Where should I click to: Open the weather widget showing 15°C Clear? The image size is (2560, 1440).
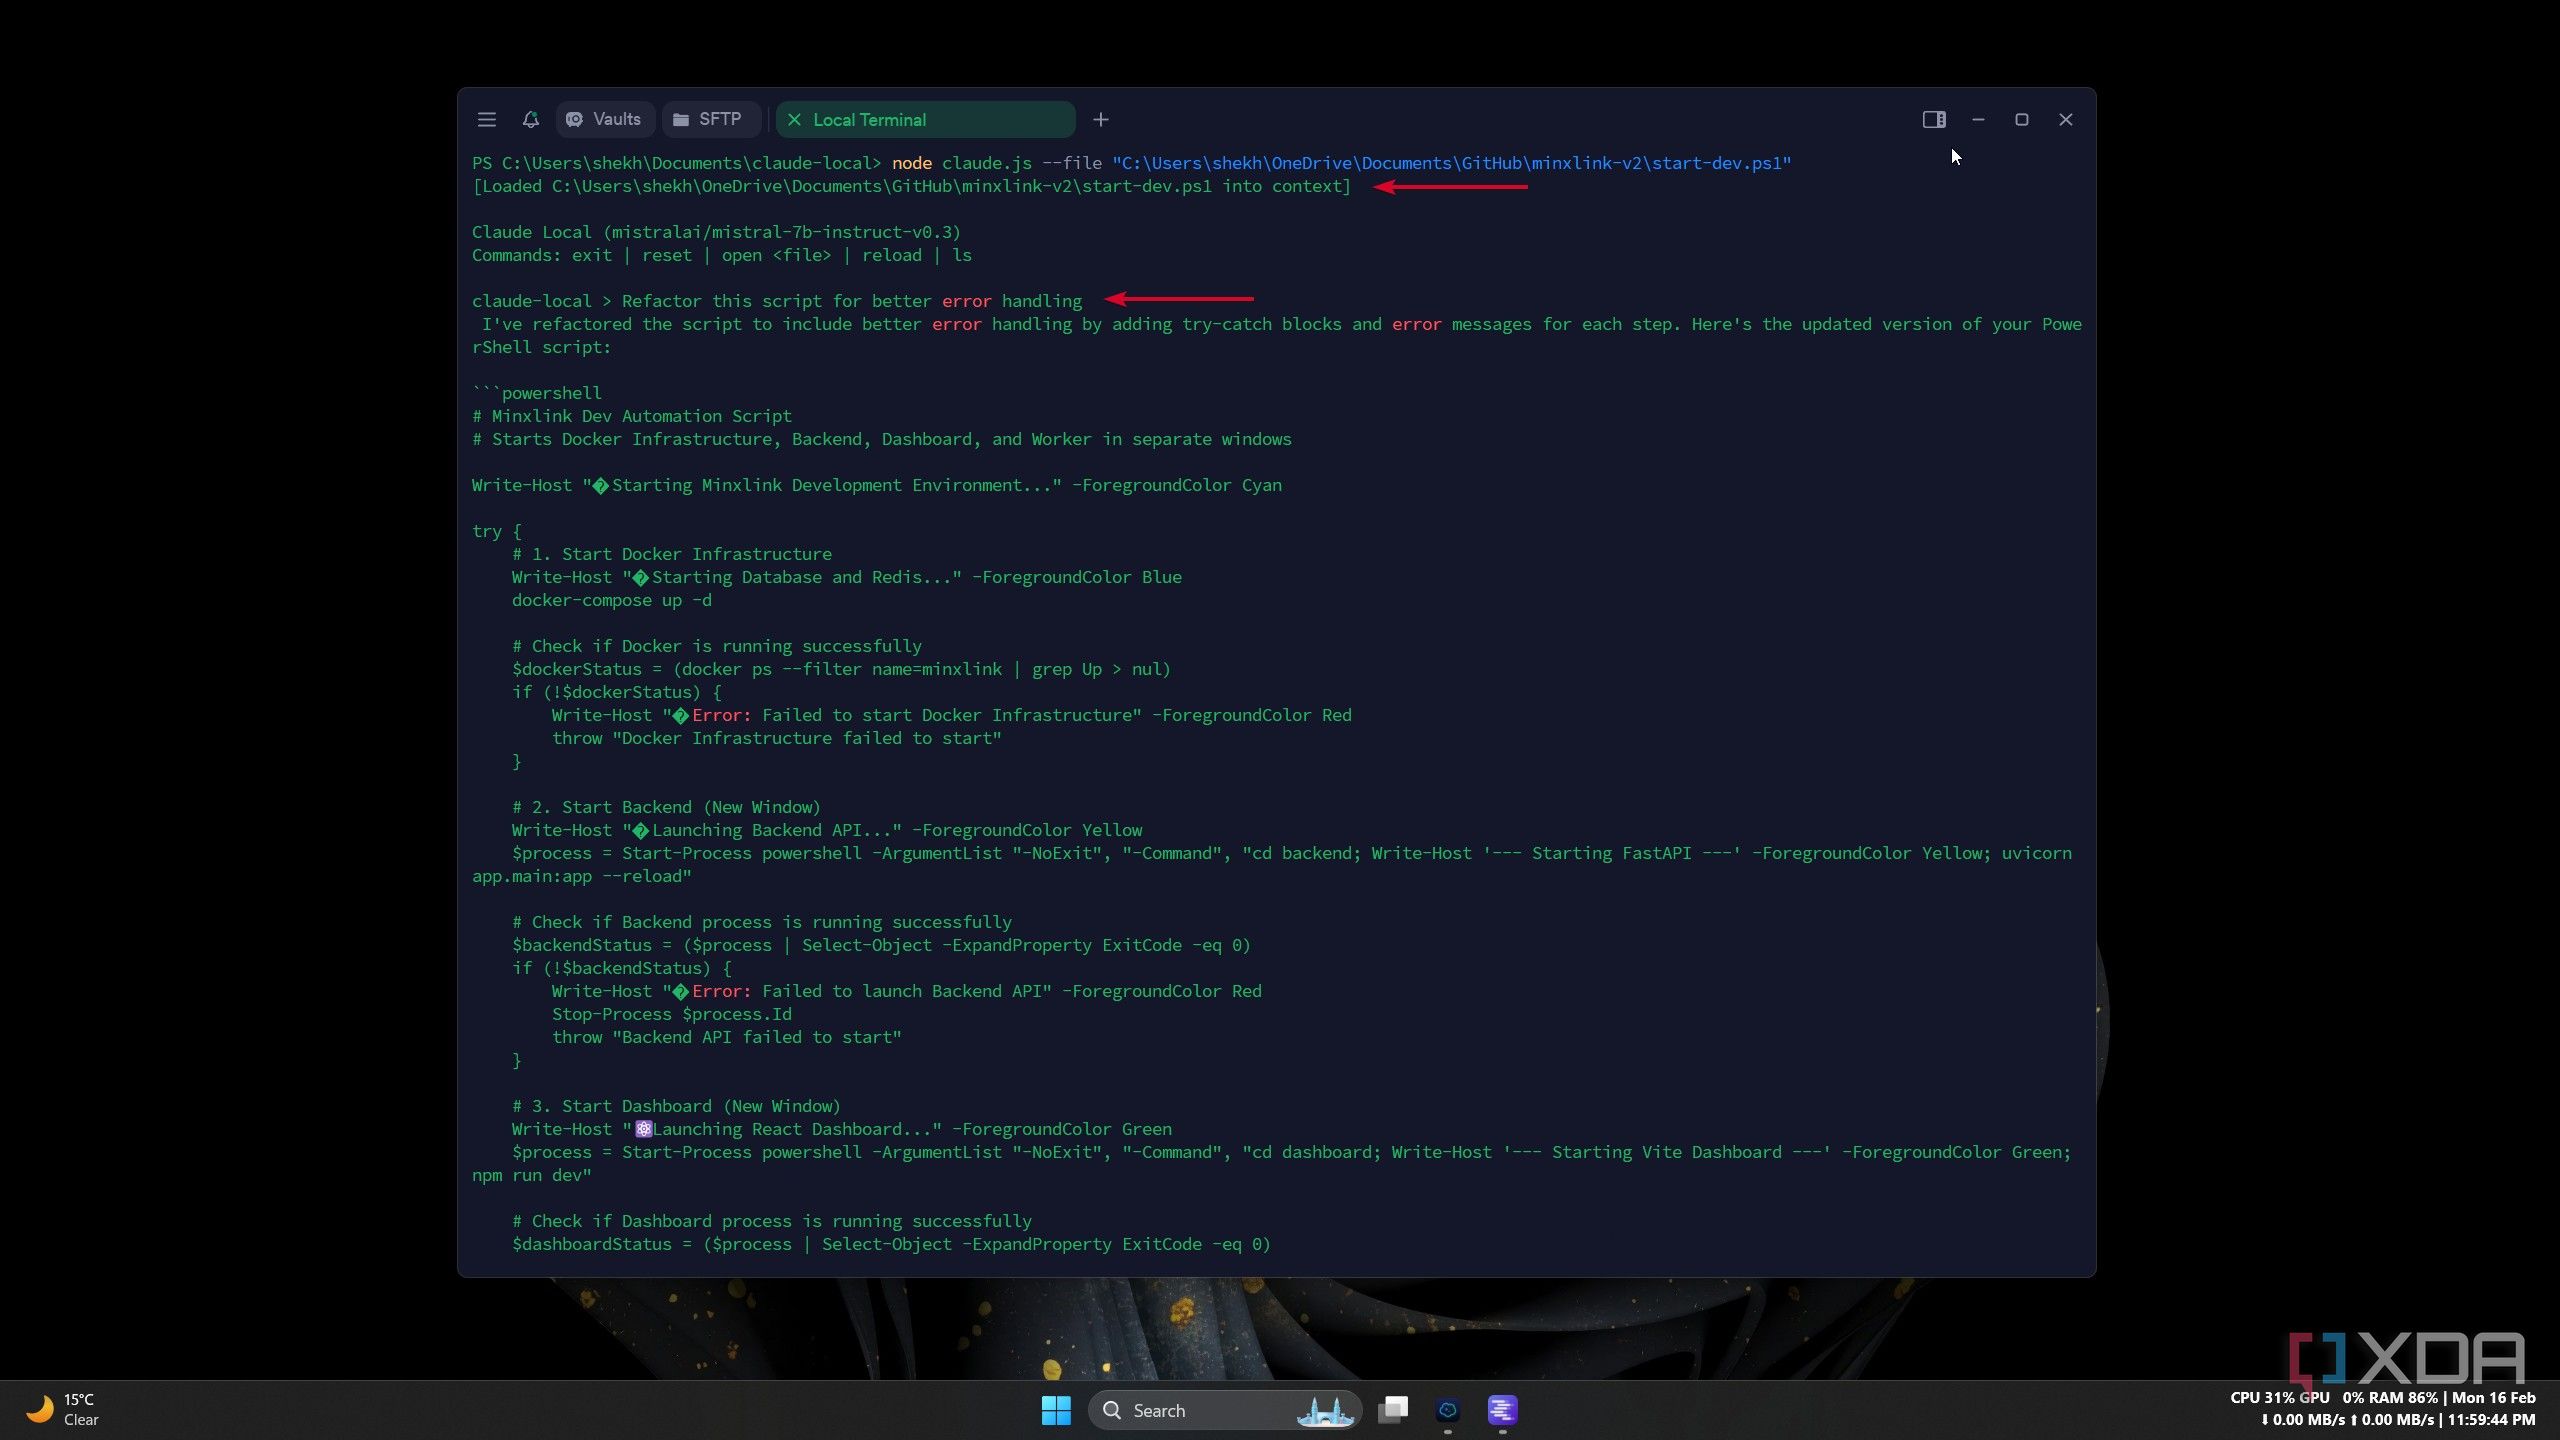(x=62, y=1410)
